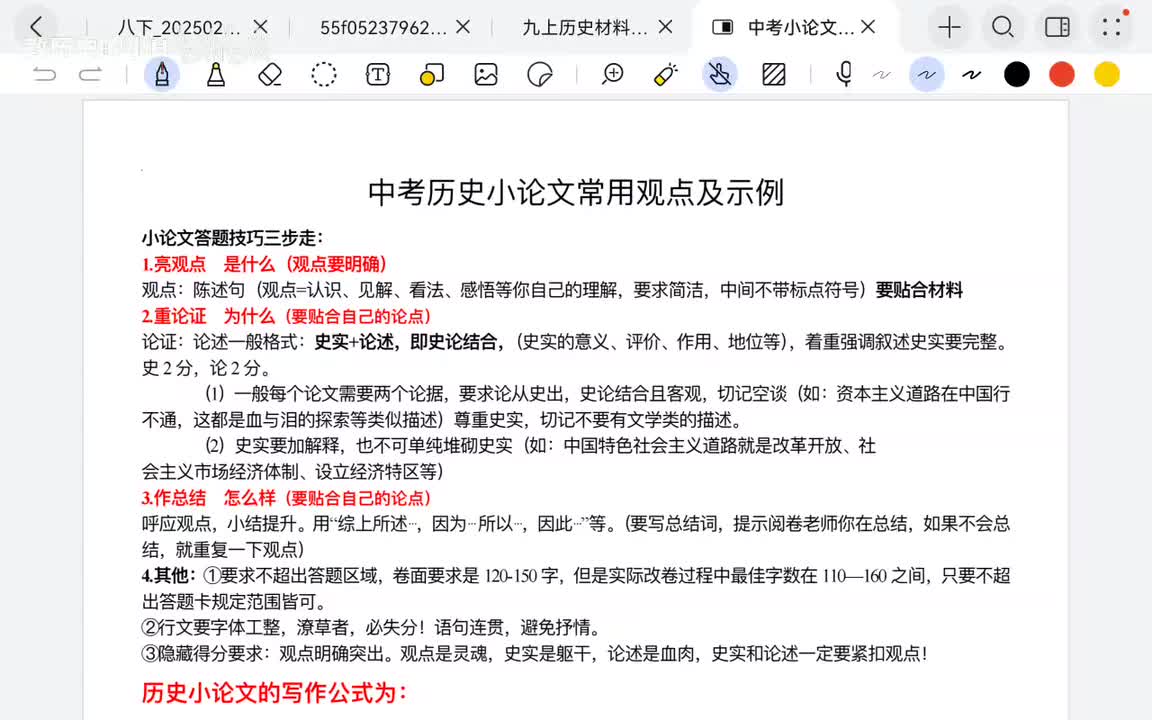Click the line starting ②行文要字体工整
The image size is (1152, 720).
pos(371,627)
